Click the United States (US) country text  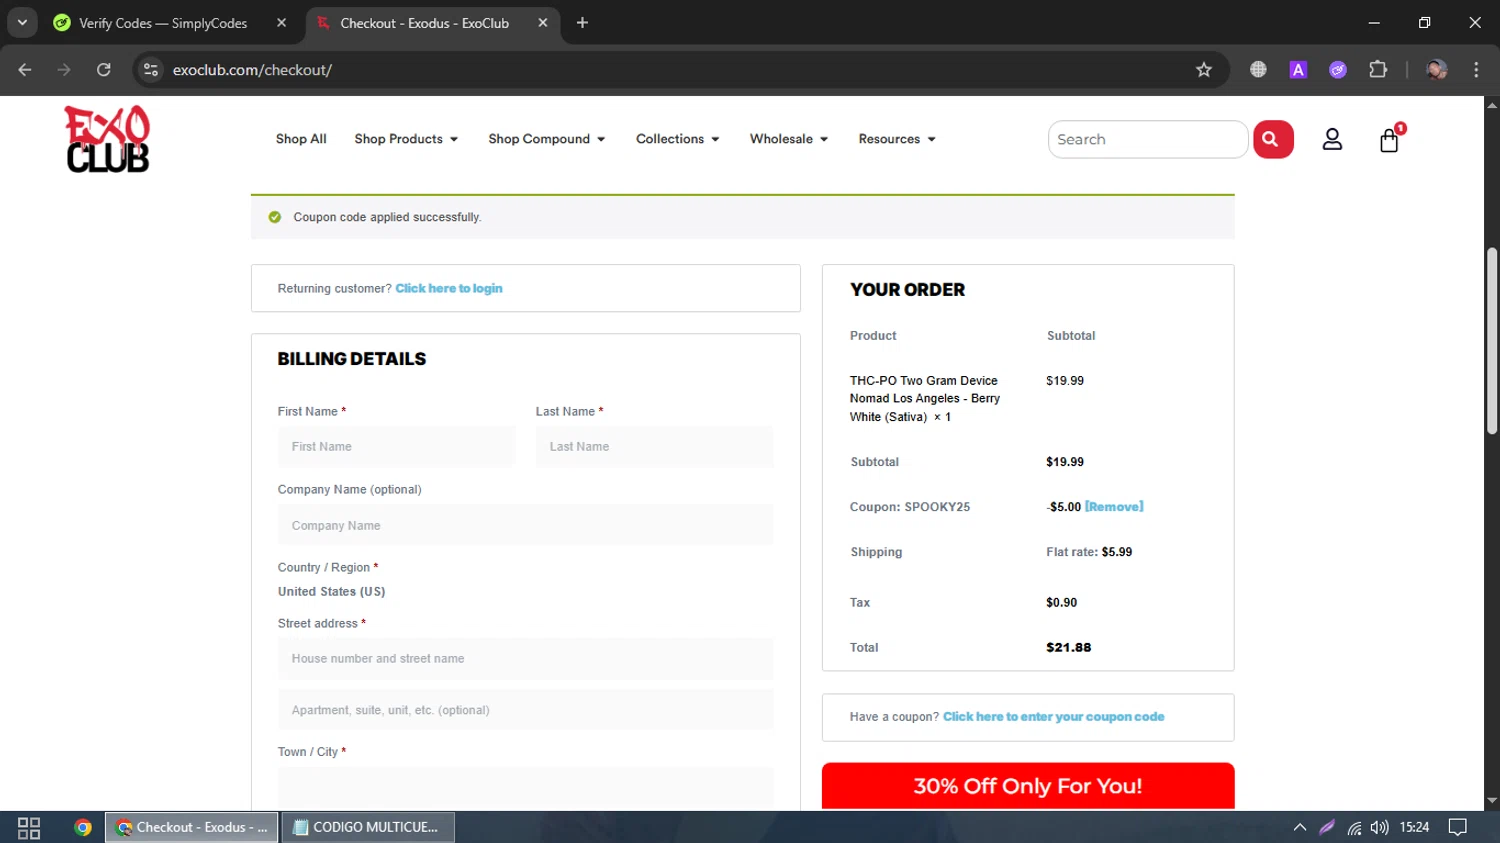pos(331,592)
